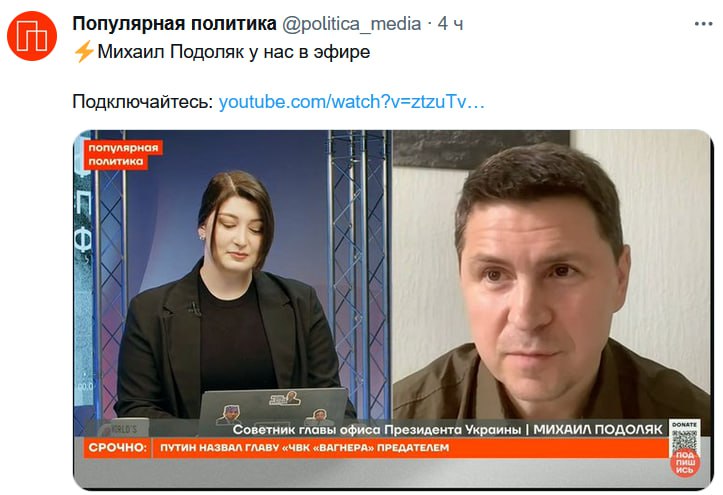Open the three-dot more options menu
Viewport: 723px width, 495px height.
[x=703, y=24]
